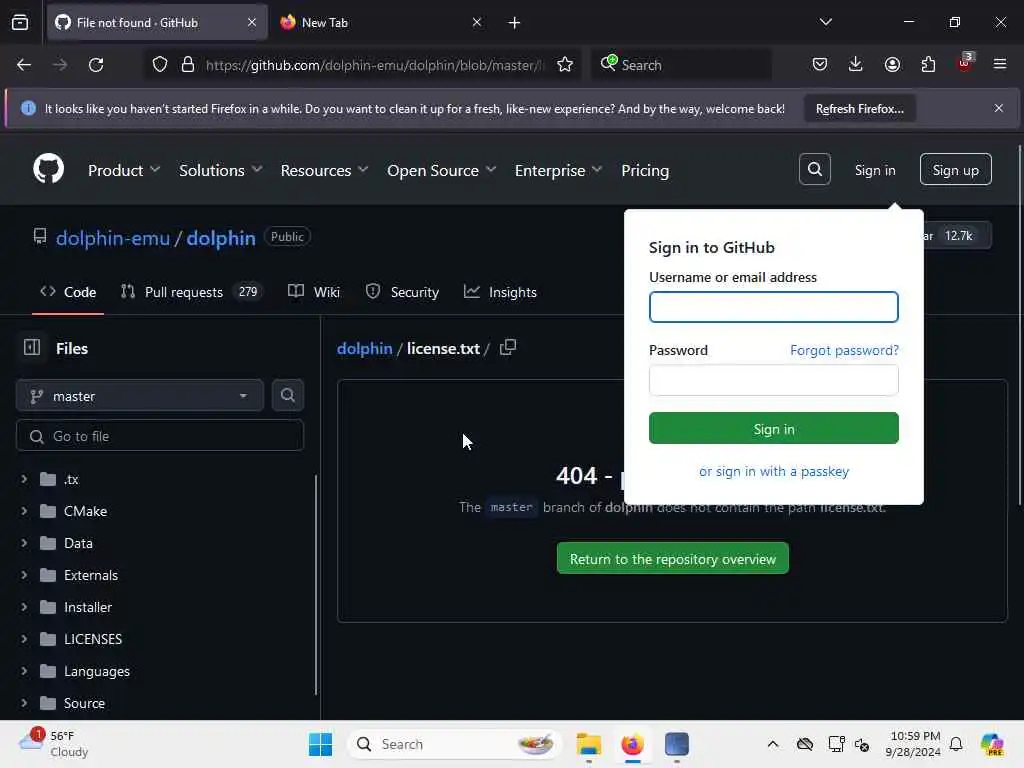Open Copilot preview icon in taskbar

tap(992, 744)
